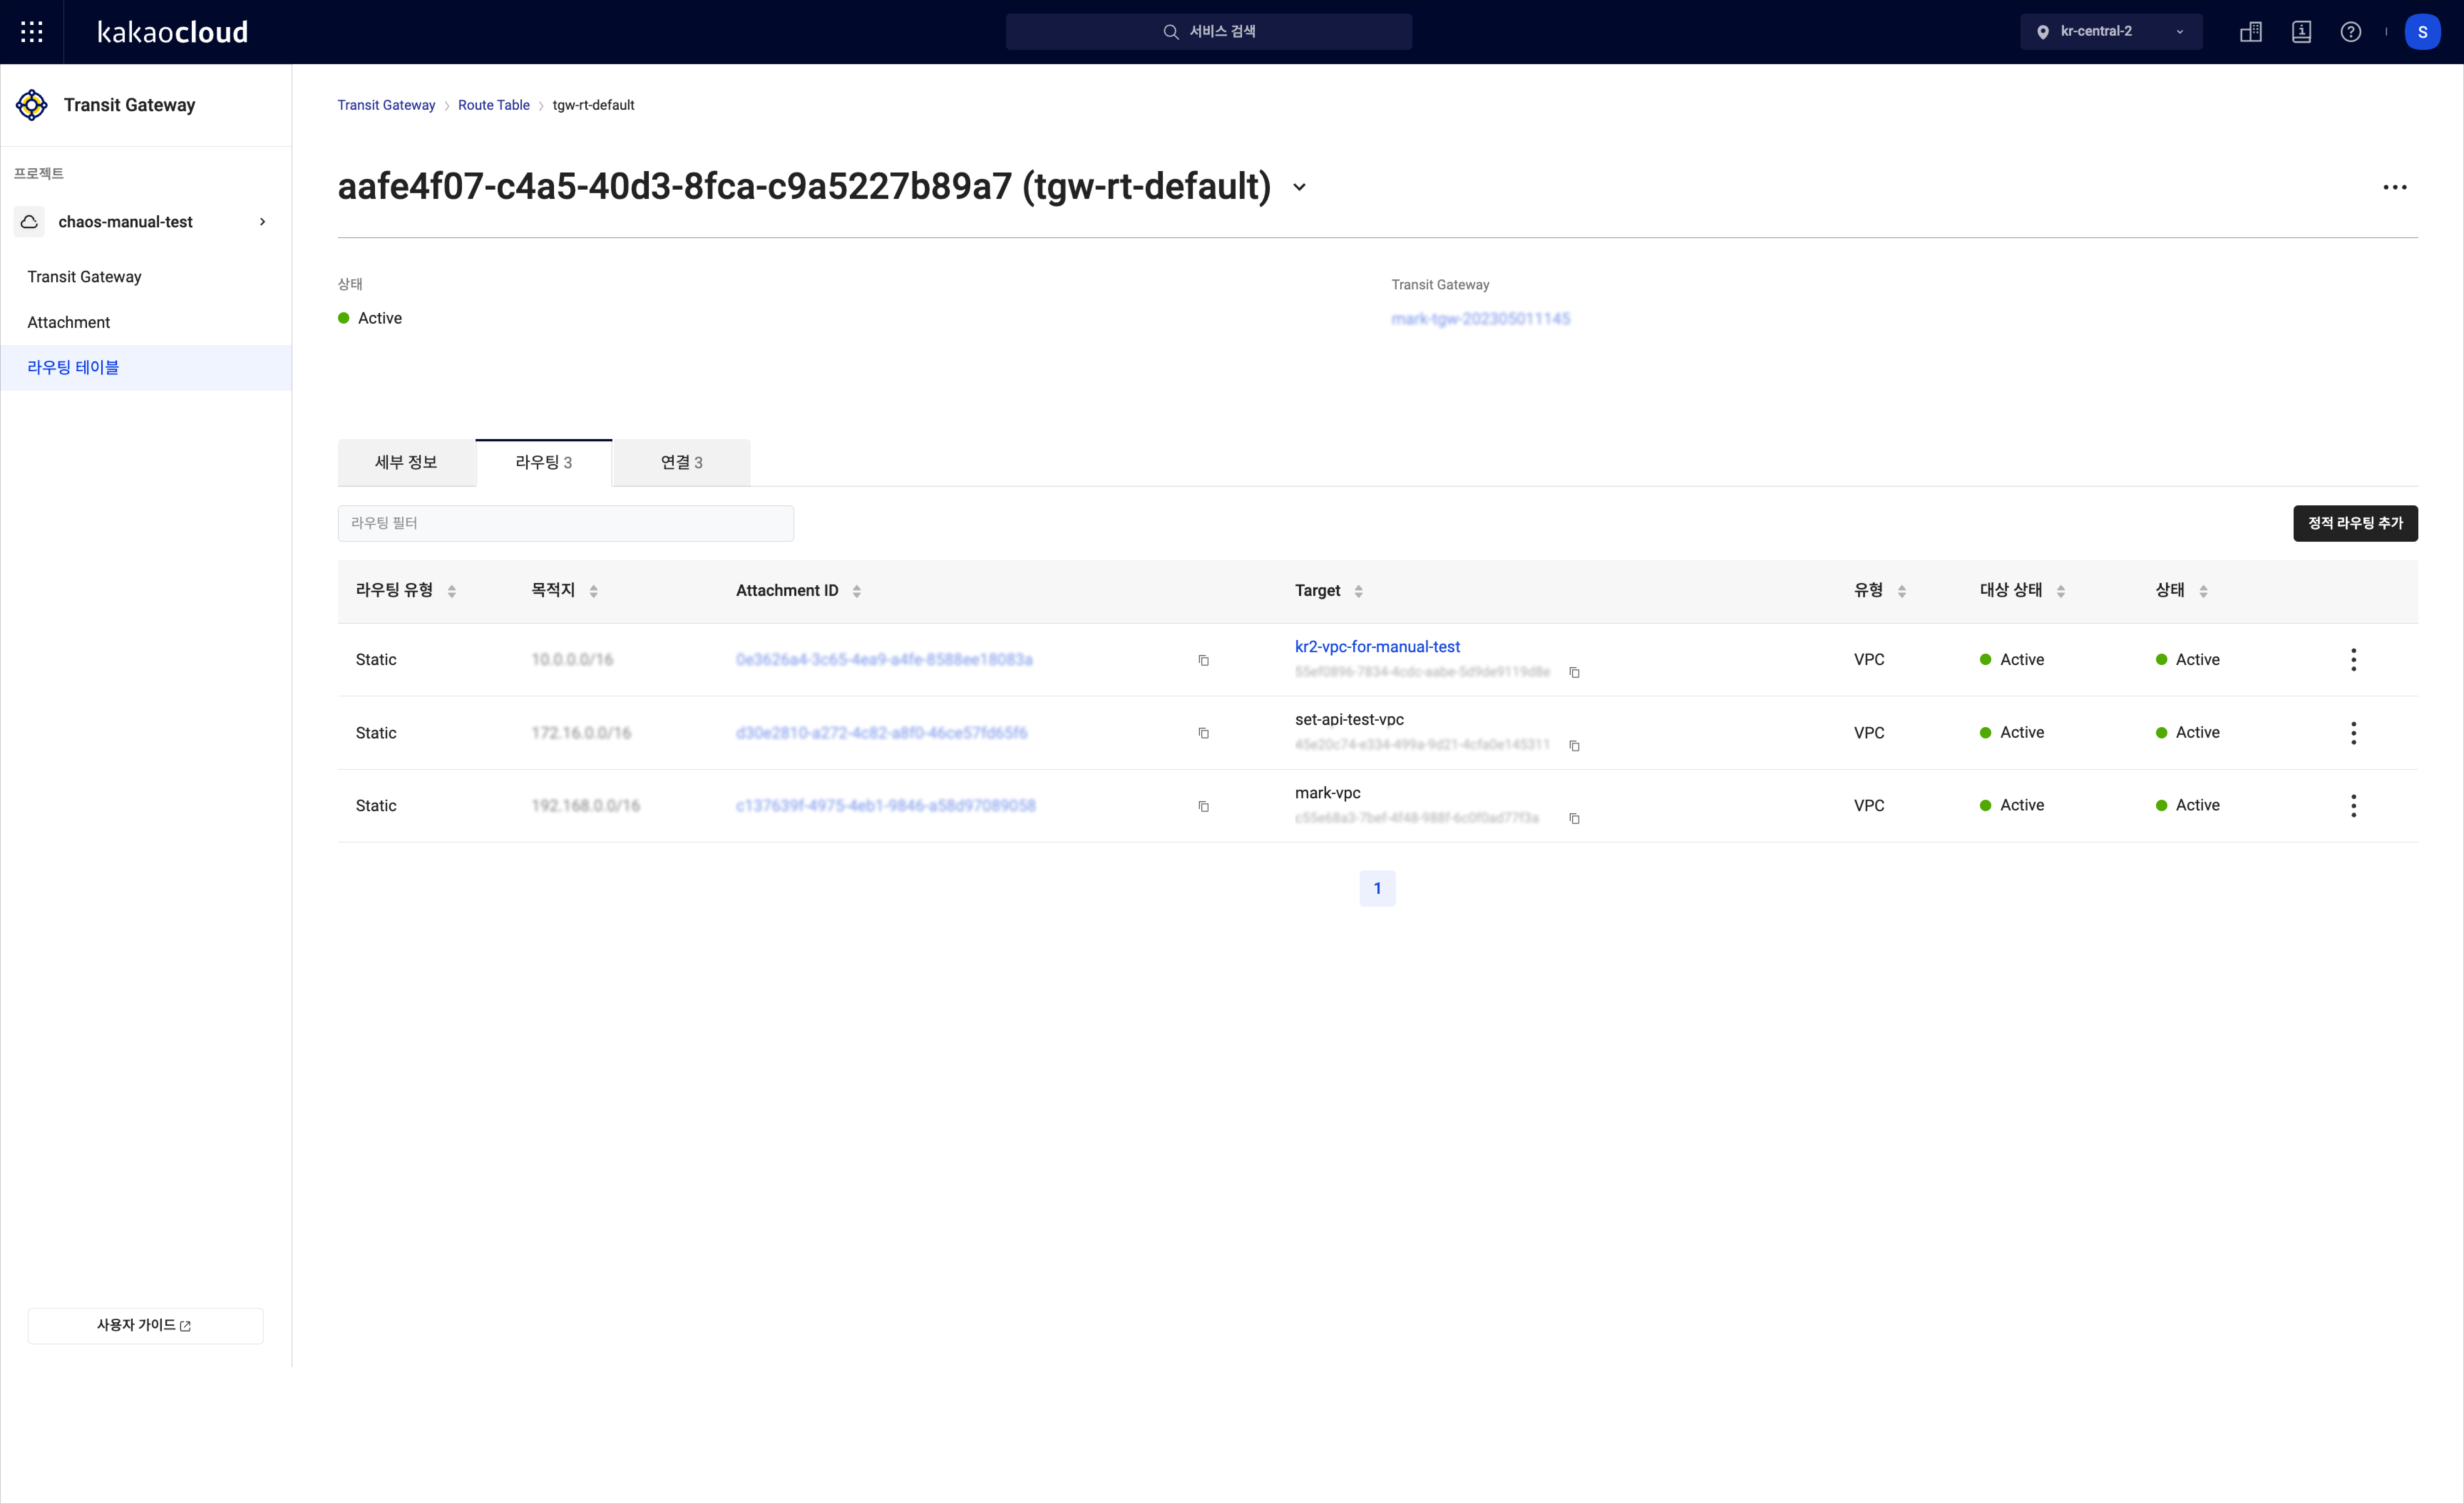Open the Attachment ID link for 192.168.0.0/16
This screenshot has height=1504, width=2464.
pyautogui.click(x=885, y=806)
